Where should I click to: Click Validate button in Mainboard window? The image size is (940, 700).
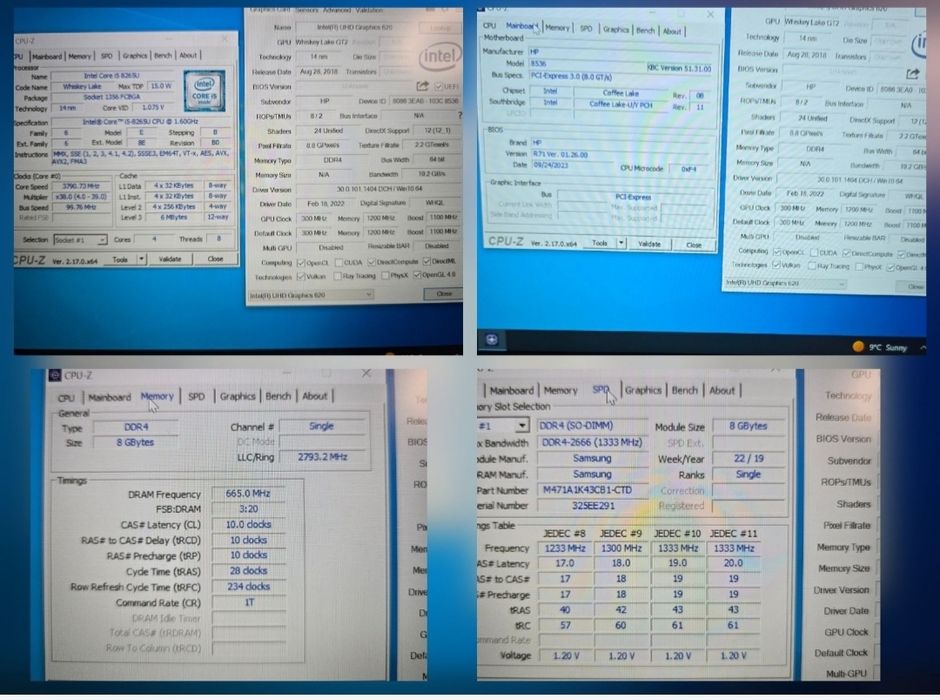(x=649, y=244)
